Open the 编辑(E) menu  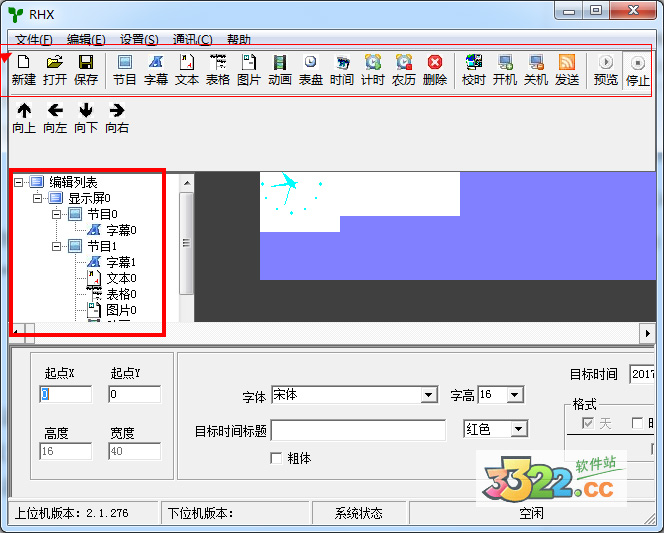coord(86,39)
